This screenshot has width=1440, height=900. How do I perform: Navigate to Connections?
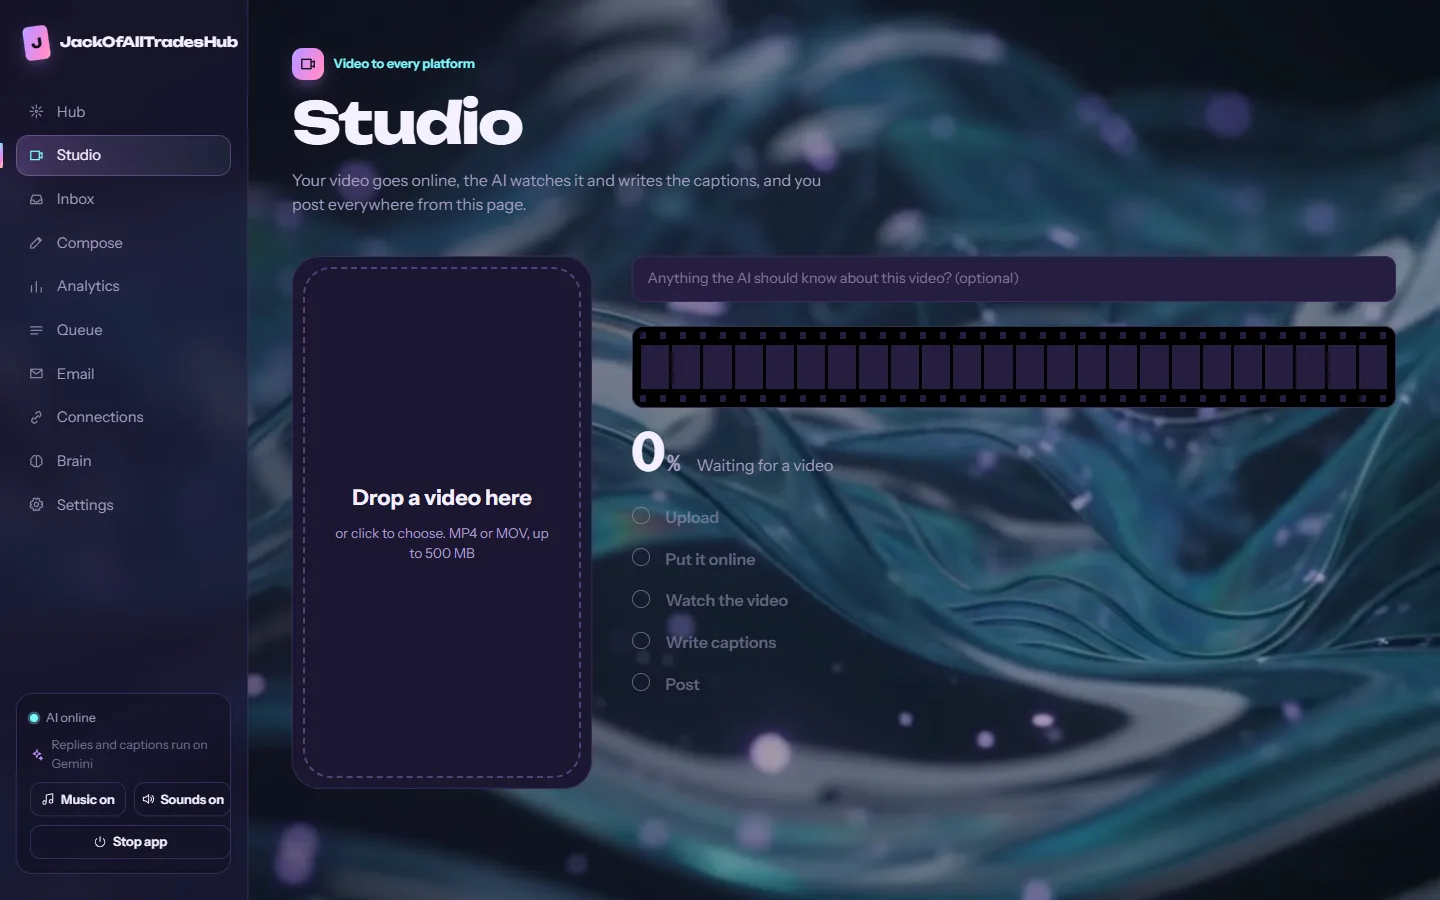pyautogui.click(x=123, y=417)
